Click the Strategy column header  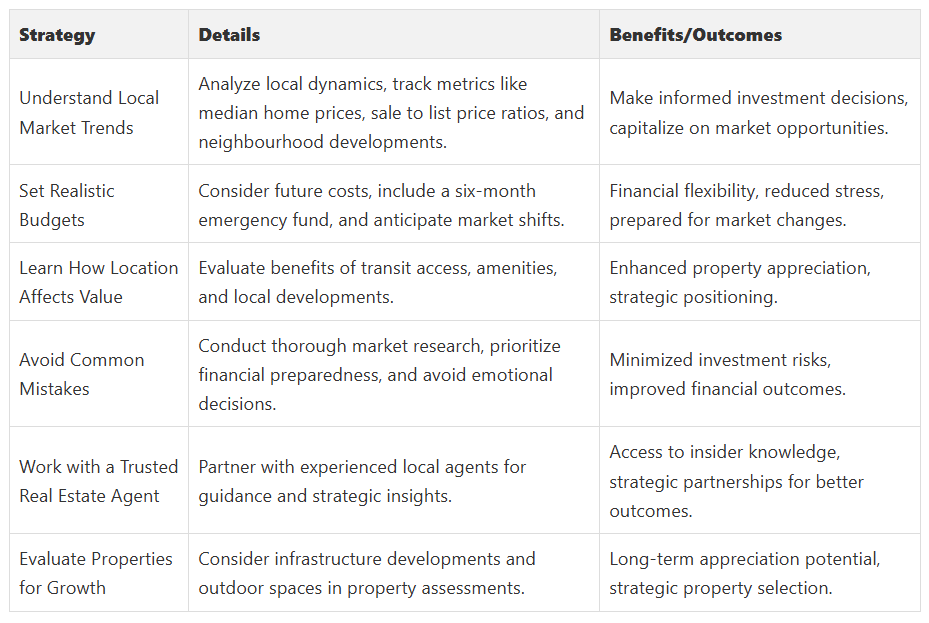[57, 35]
